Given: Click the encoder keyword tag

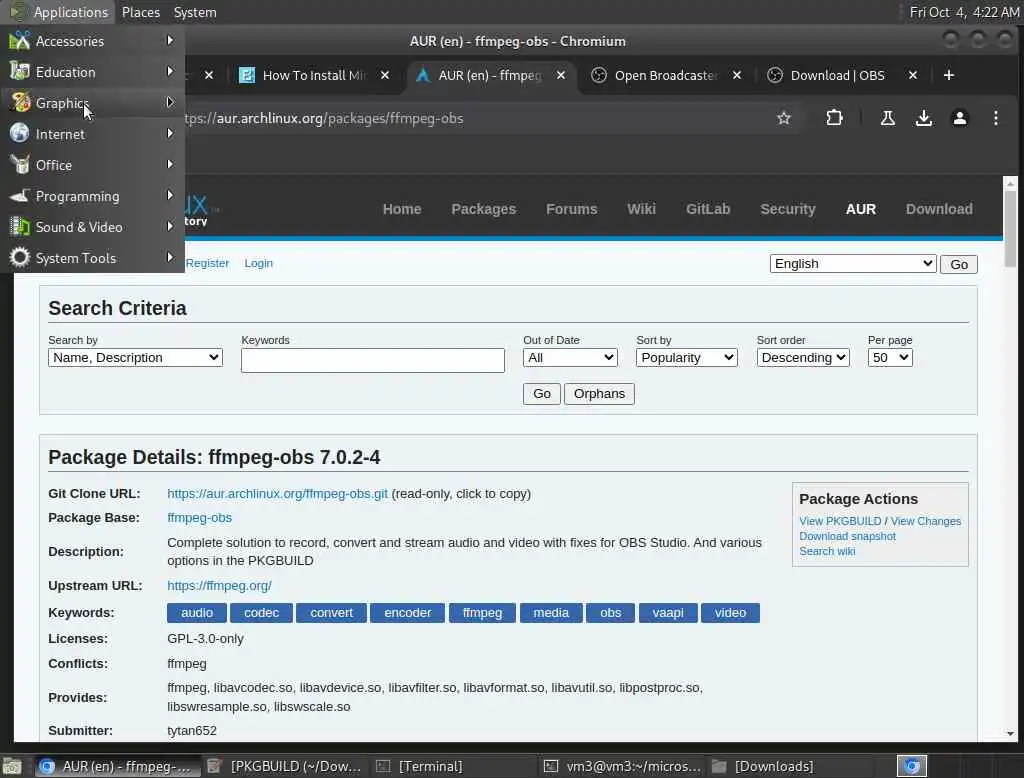Looking at the screenshot, I should point(408,613).
